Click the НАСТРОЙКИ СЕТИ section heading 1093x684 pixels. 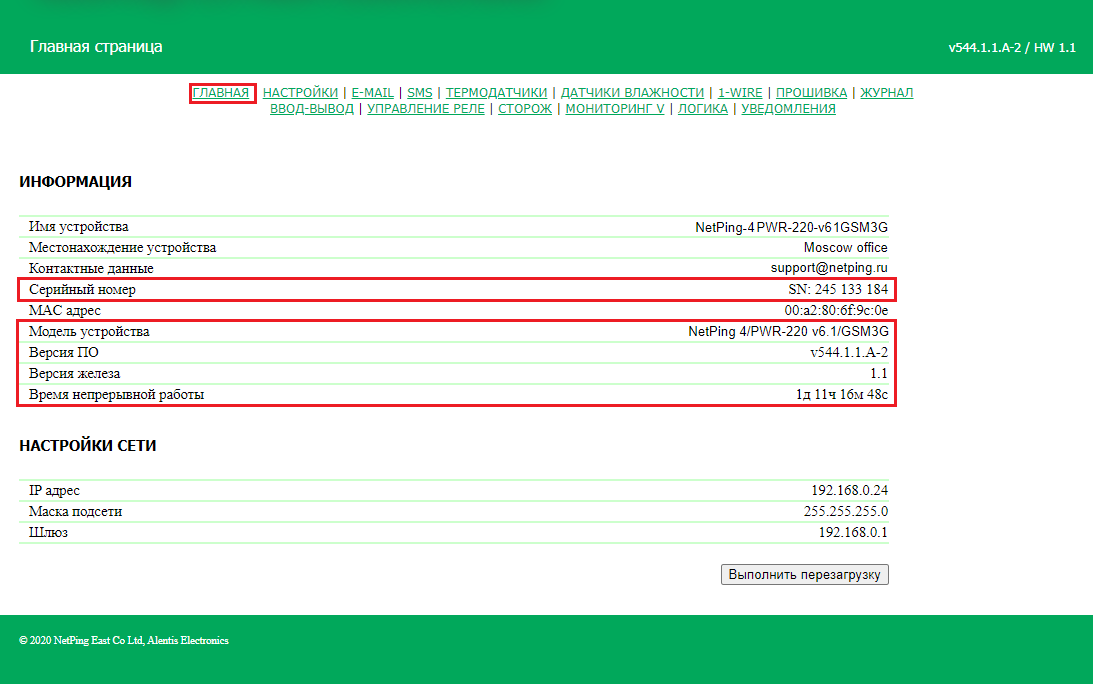(88, 446)
